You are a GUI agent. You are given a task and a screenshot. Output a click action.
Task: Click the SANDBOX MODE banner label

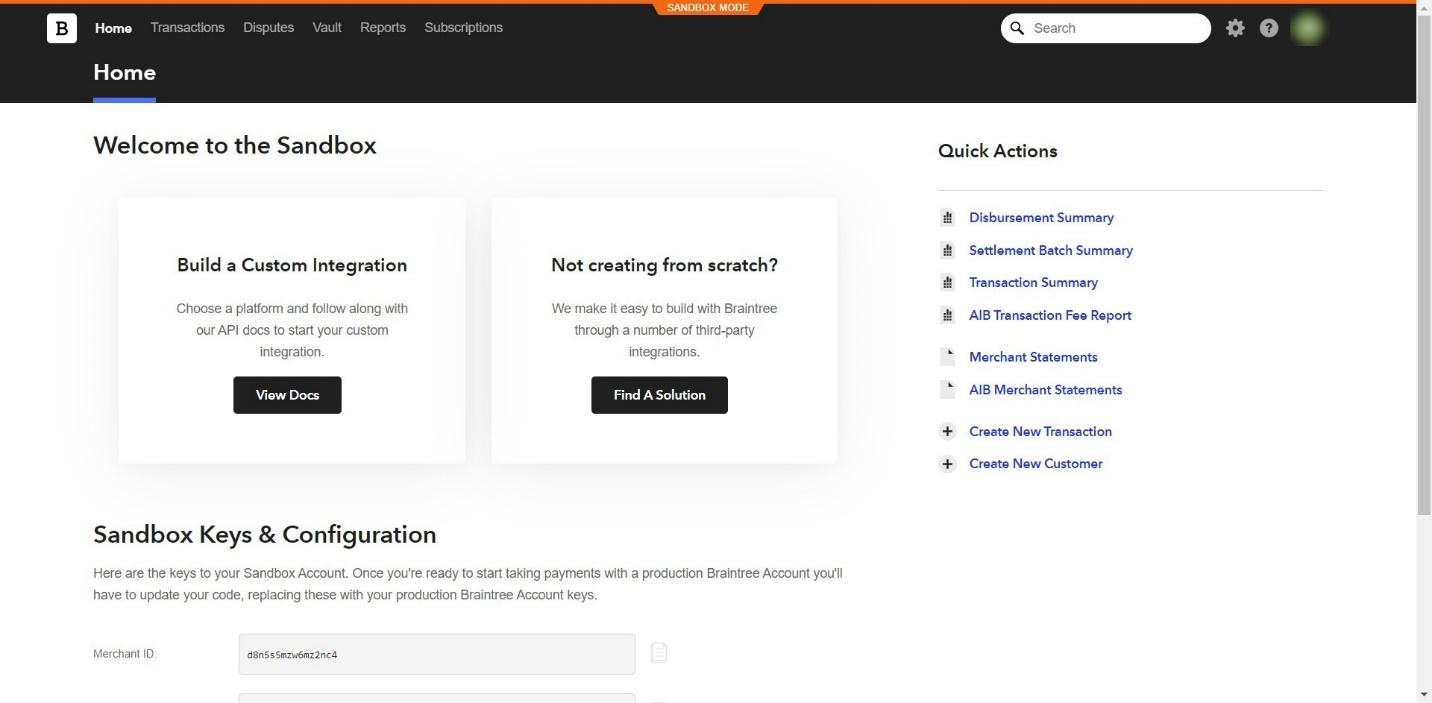pos(707,8)
